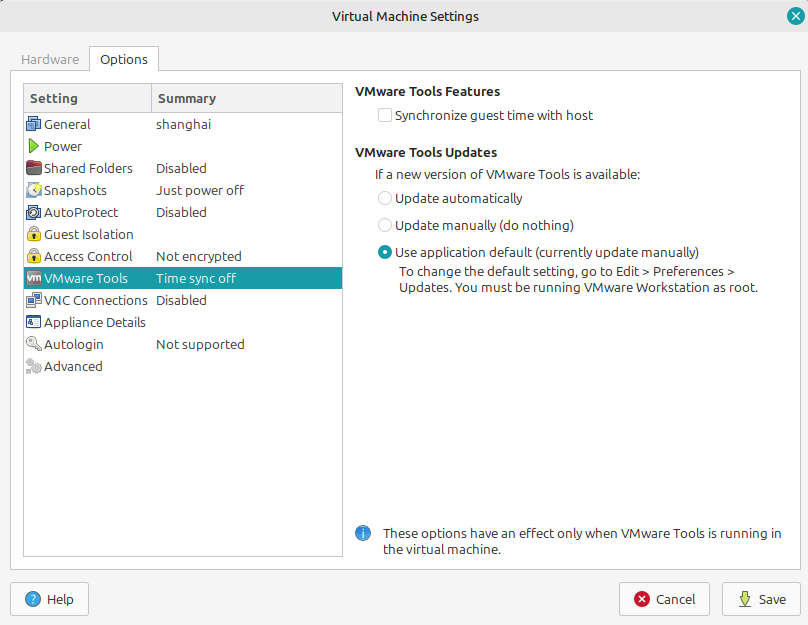Select the Power settings row
The width and height of the screenshot is (808, 625).
coord(183,146)
